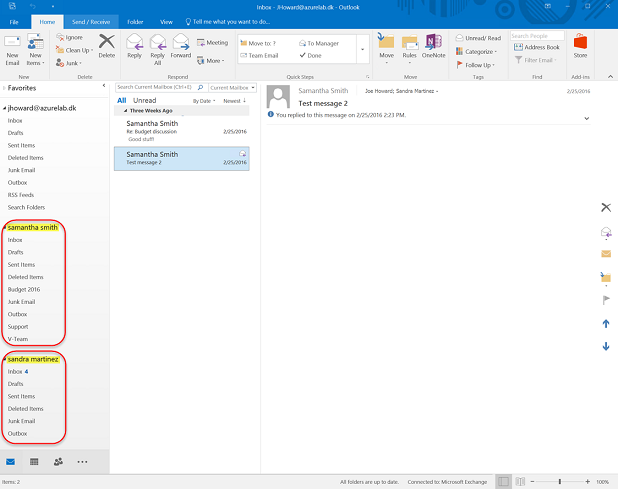Open the Re: Budget discussion message
Viewport: 618px width, 489px height.
click(x=182, y=131)
